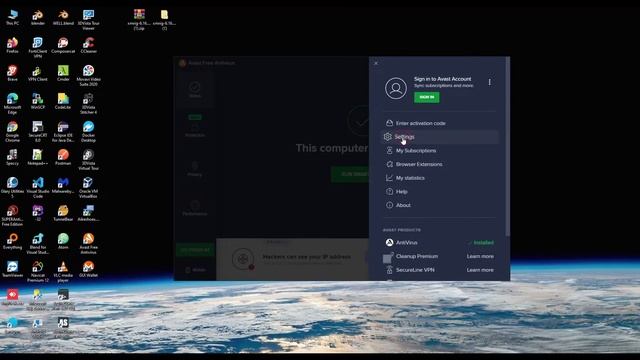Select the Notepad++ desktop shortcut
The width and height of the screenshot is (640, 360).
(38, 158)
